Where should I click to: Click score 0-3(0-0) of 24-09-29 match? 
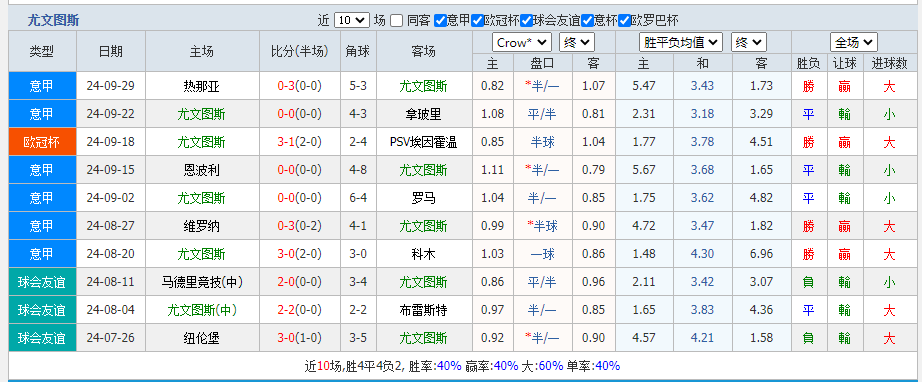pos(299,86)
